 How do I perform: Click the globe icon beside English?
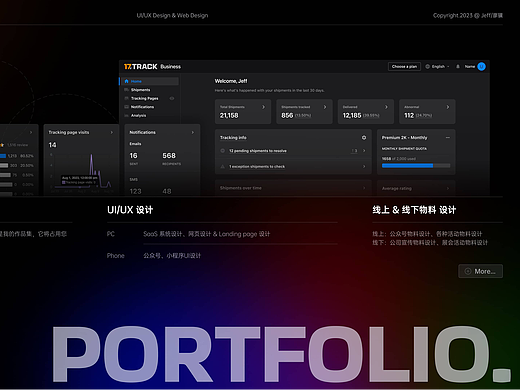click(x=427, y=67)
